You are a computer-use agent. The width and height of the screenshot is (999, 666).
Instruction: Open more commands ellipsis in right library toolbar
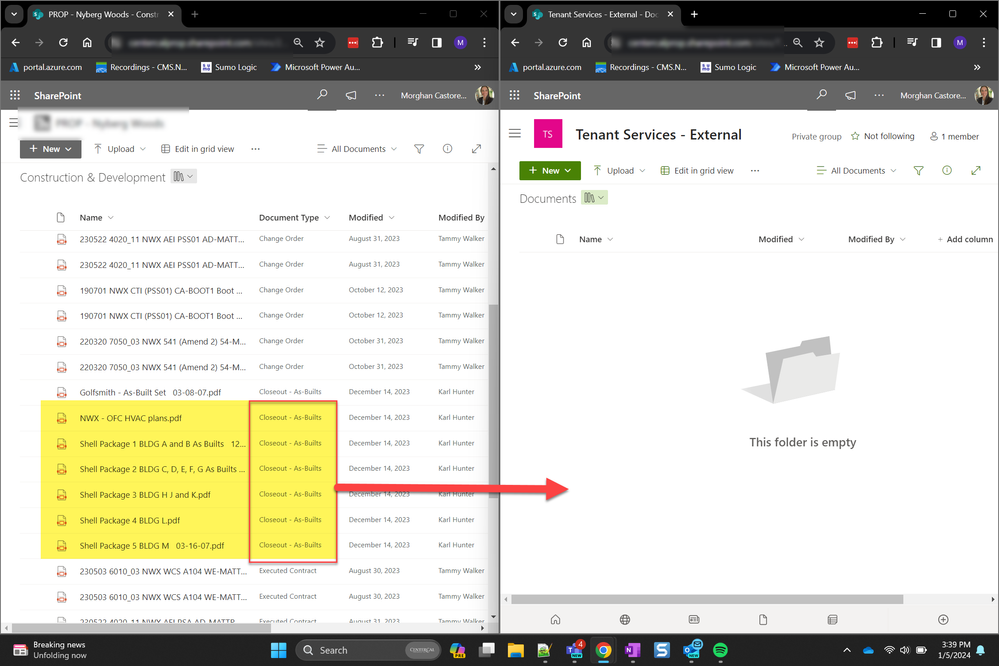(755, 170)
